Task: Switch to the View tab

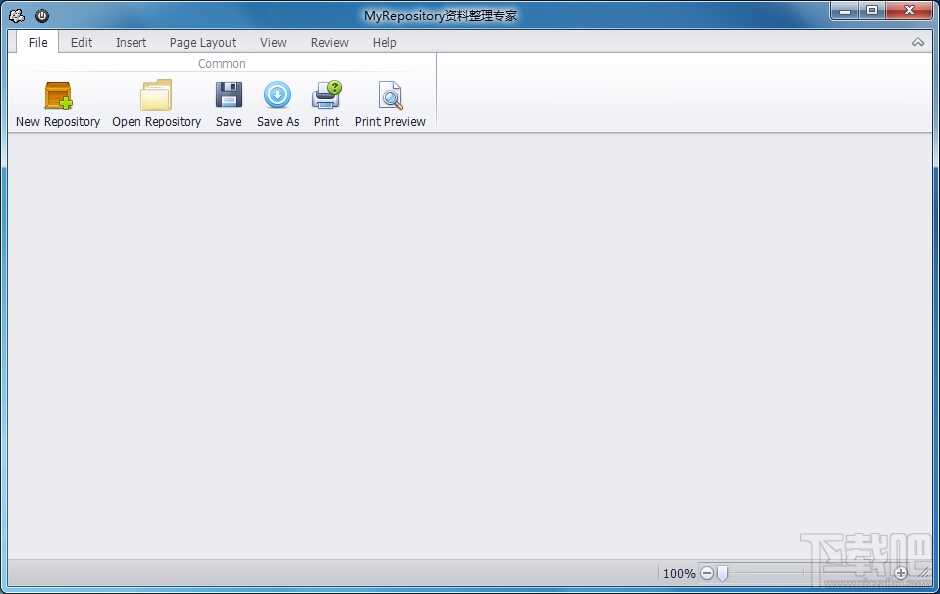Action: tap(273, 43)
